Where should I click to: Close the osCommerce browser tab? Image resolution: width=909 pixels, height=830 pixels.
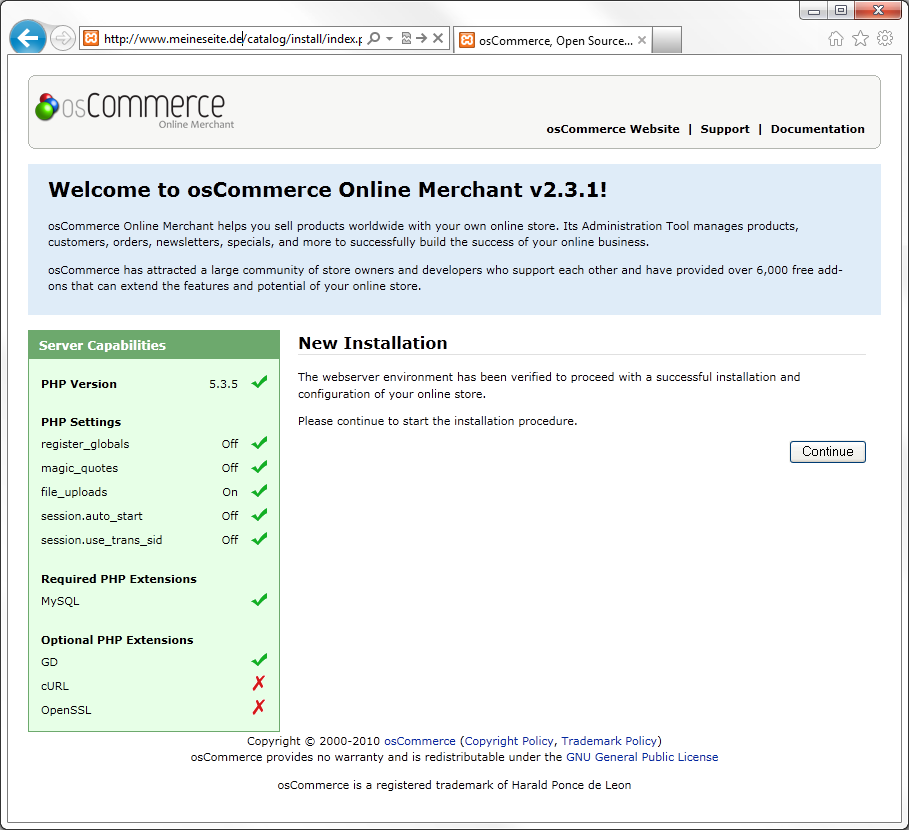click(x=642, y=41)
